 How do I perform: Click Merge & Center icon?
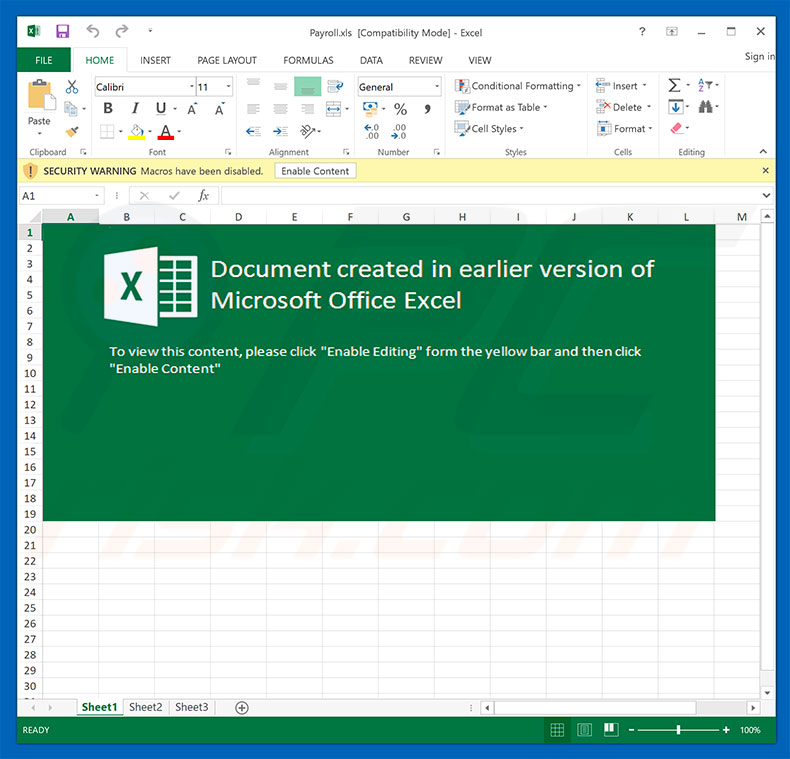click(334, 108)
